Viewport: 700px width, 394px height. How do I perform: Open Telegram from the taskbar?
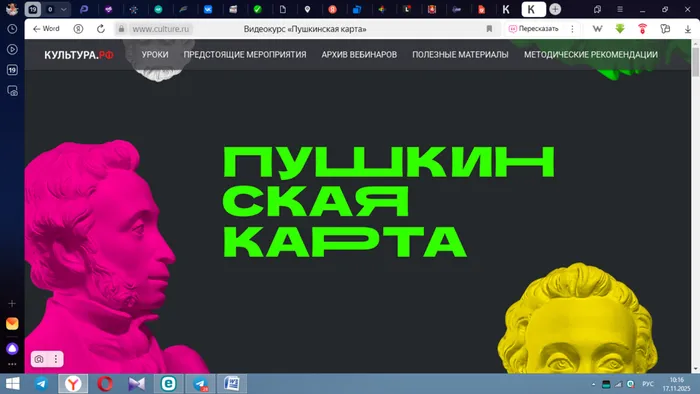pyautogui.click(x=42, y=384)
